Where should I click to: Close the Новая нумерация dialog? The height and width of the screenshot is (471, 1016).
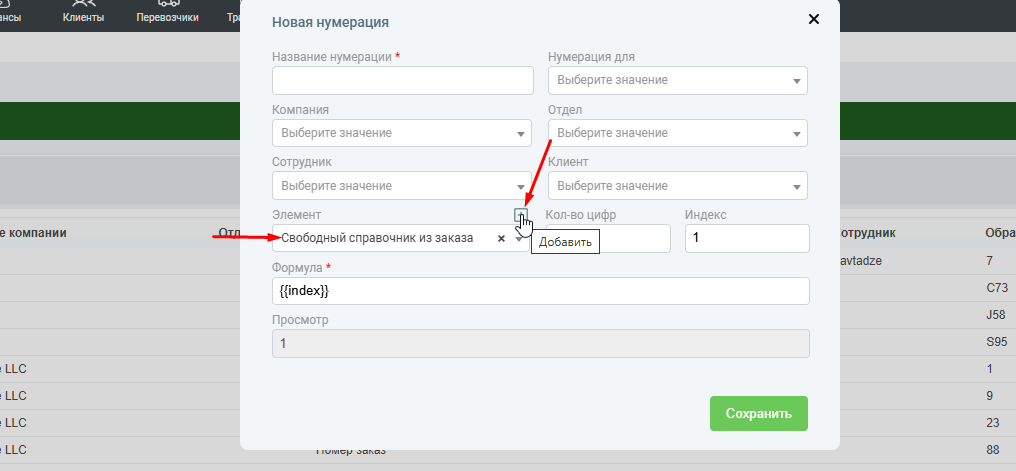tap(813, 19)
